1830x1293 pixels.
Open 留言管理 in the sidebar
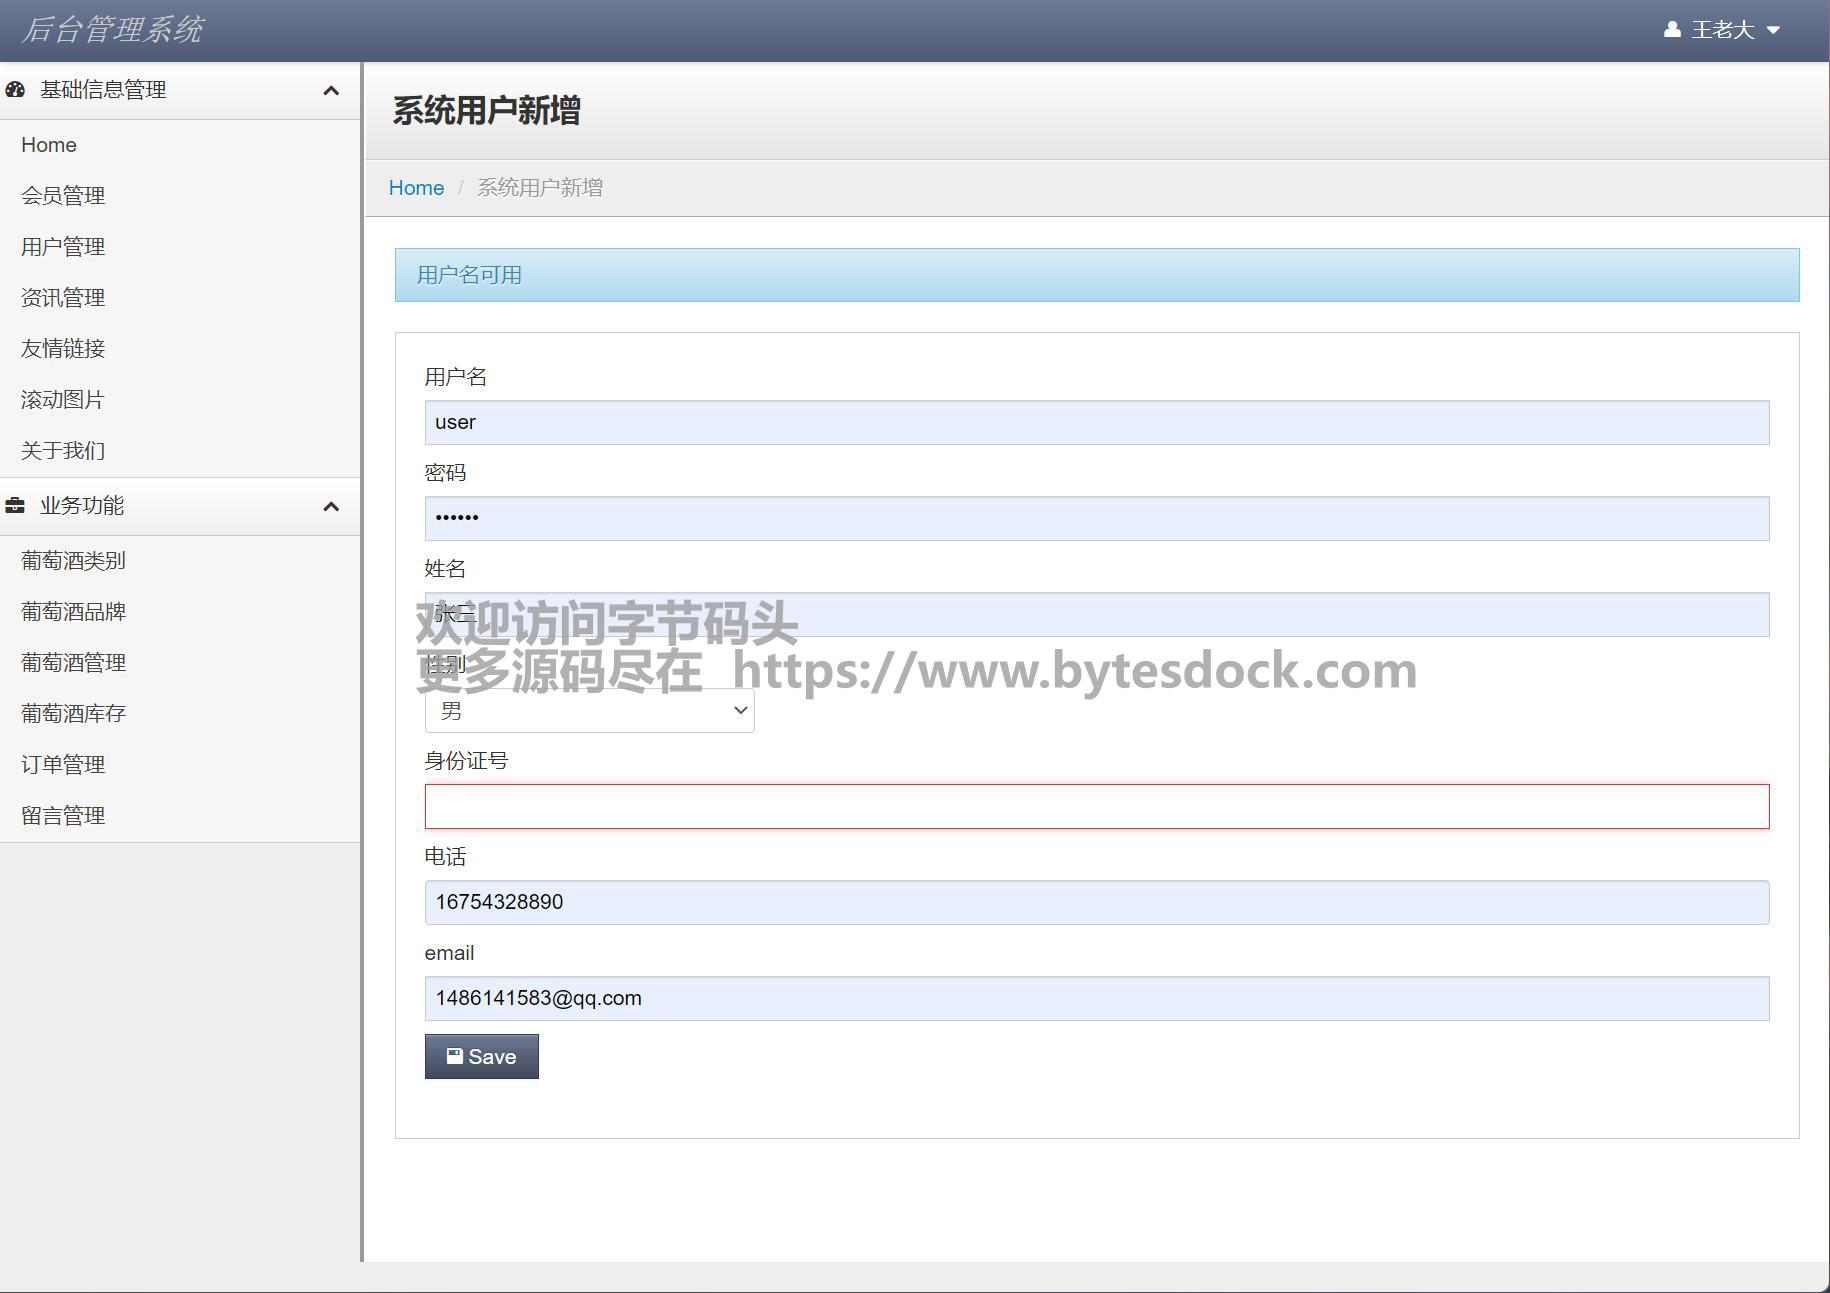[63, 816]
